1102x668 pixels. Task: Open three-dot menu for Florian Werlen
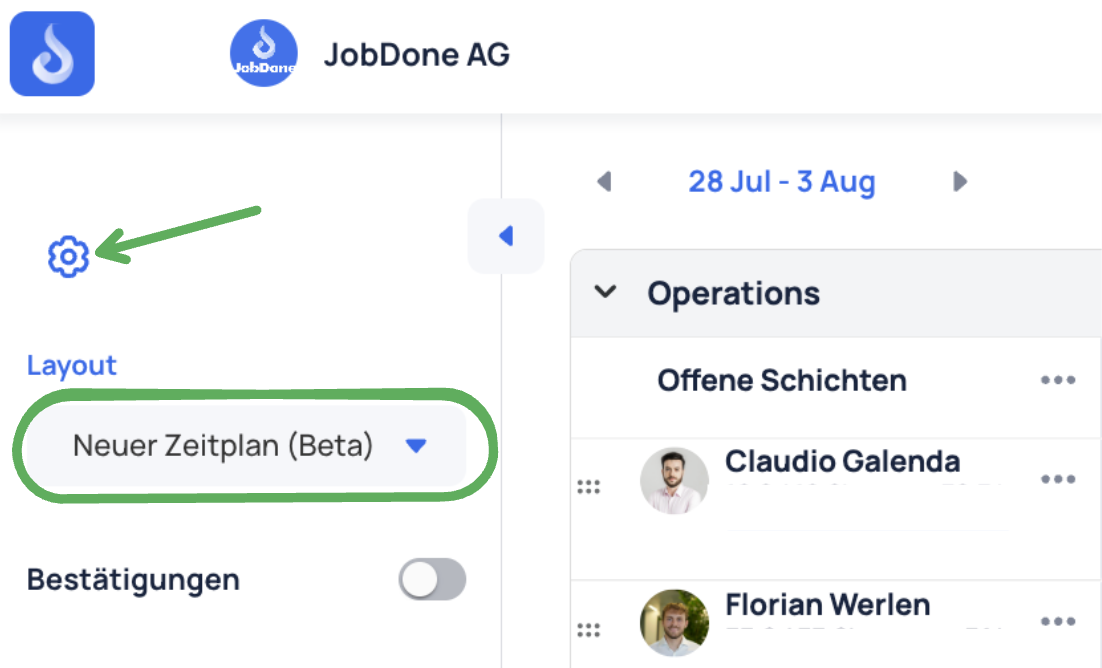coord(1058,622)
